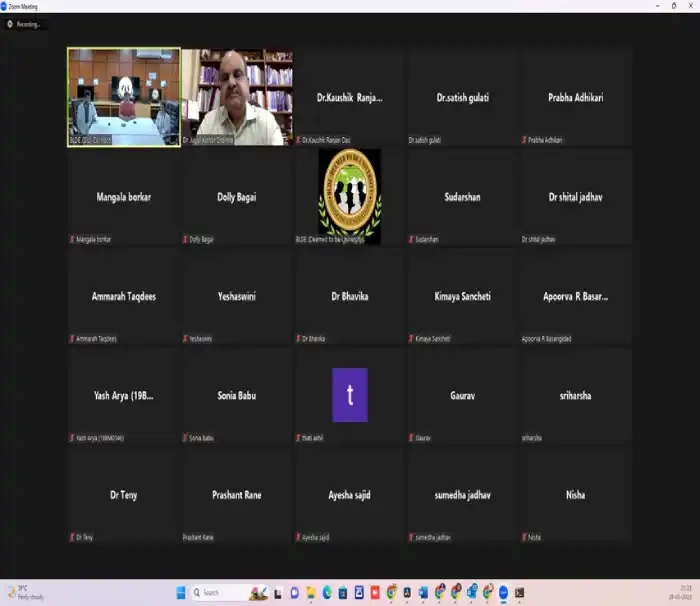
Task: Click muted mic icon beside Mangala borkar's name
Action: [72, 239]
